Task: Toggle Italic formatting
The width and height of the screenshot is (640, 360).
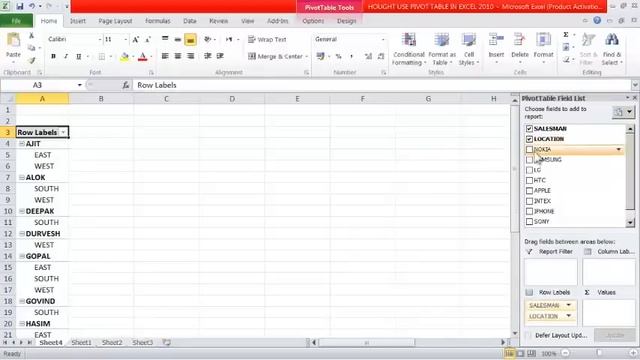Action: coord(66,56)
